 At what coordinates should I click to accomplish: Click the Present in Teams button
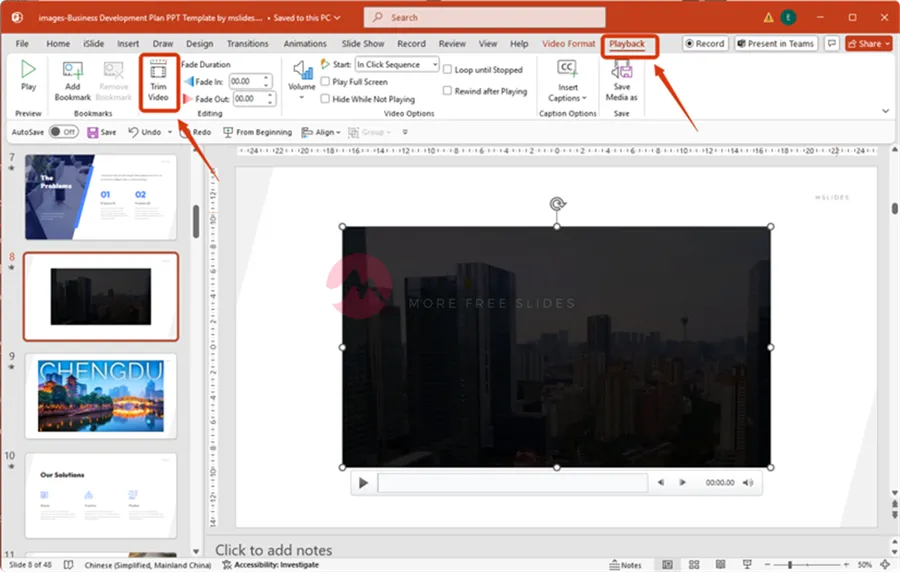pyautogui.click(x=776, y=44)
